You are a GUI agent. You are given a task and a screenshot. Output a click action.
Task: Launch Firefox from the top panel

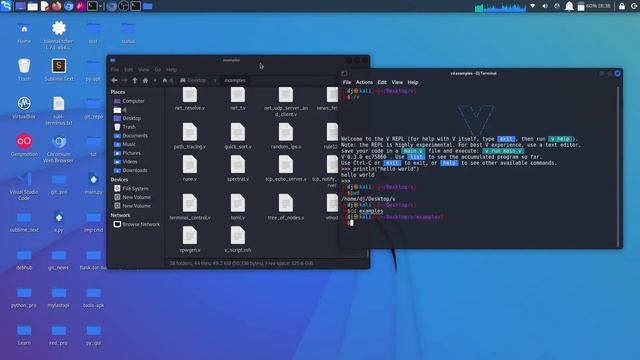[x=57, y=6]
